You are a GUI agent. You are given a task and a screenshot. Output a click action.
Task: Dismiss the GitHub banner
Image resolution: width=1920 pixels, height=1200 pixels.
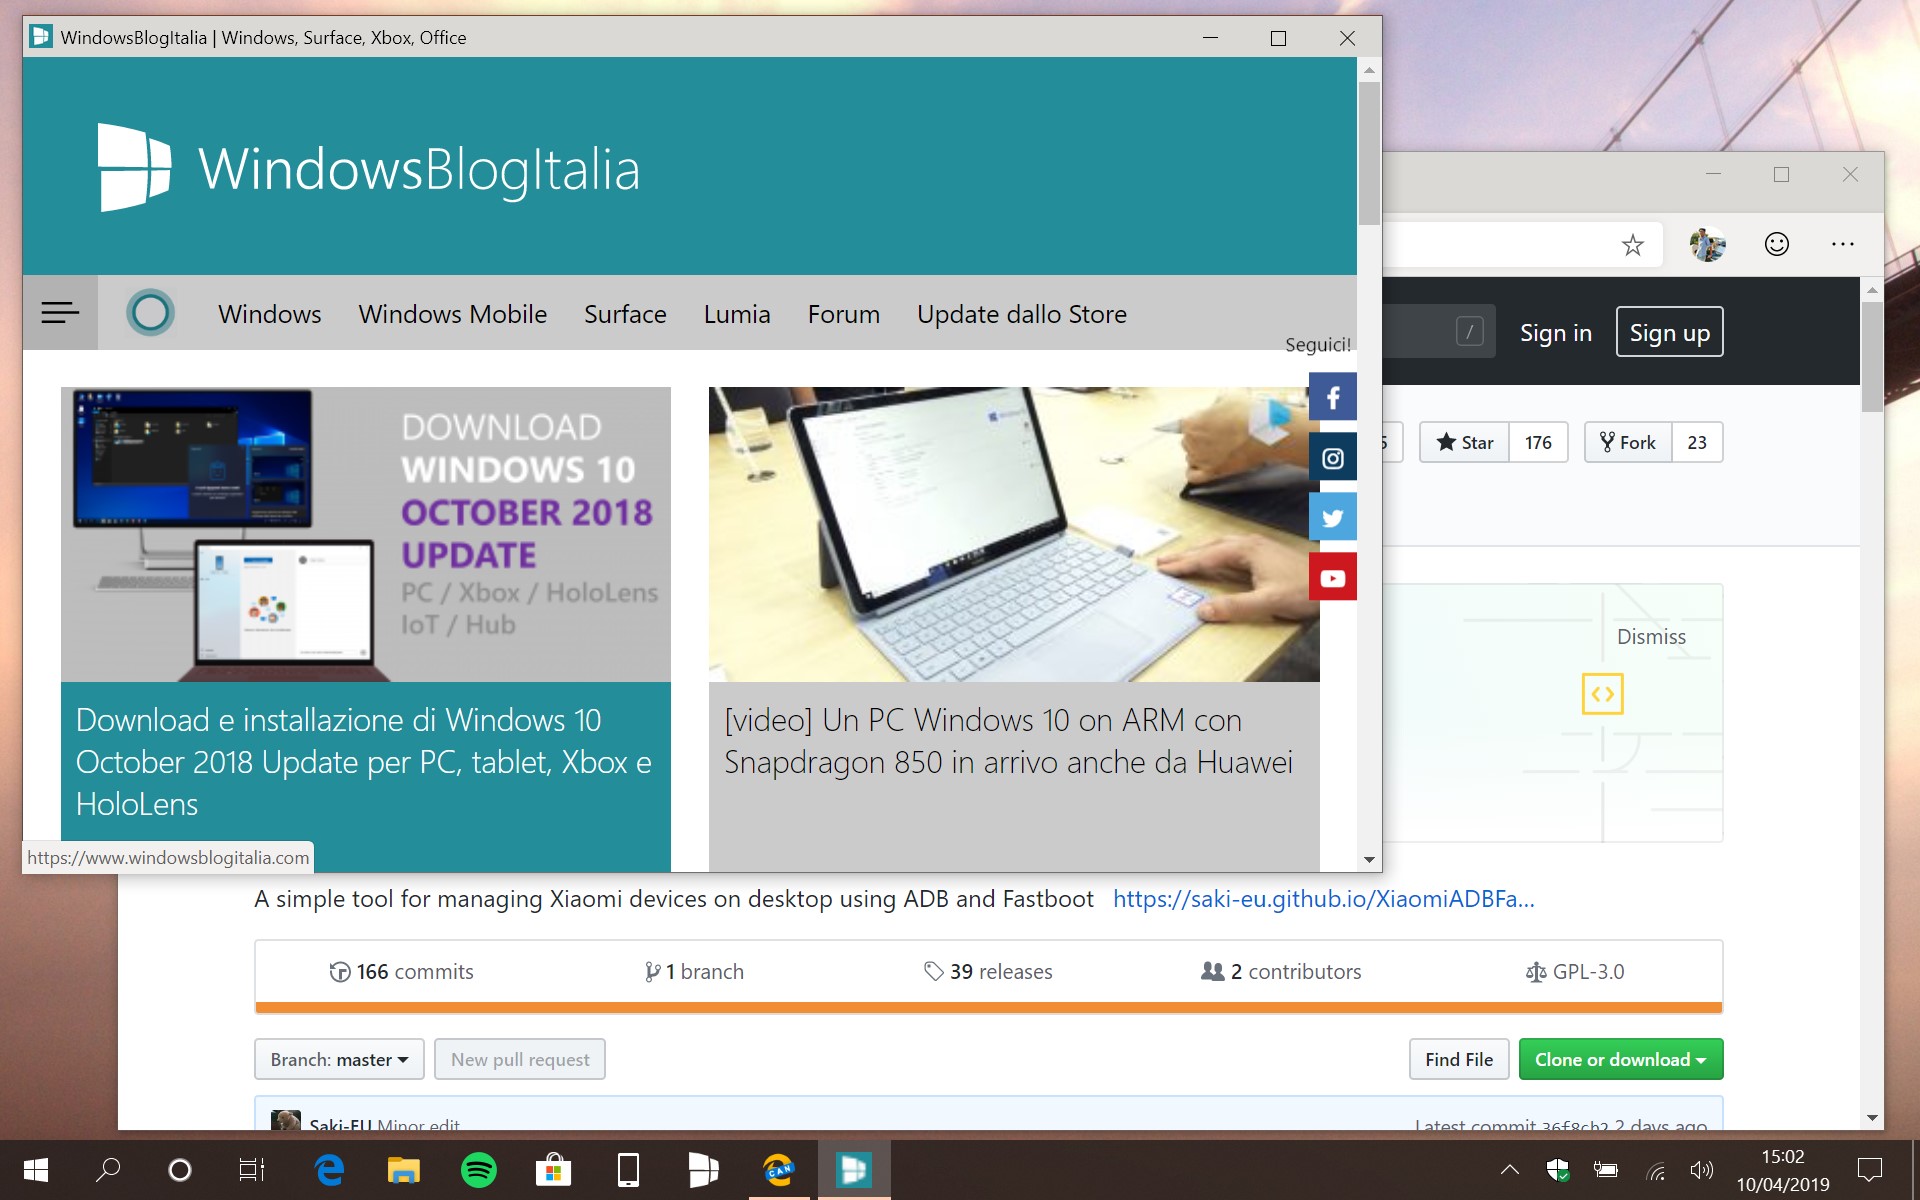(1651, 637)
